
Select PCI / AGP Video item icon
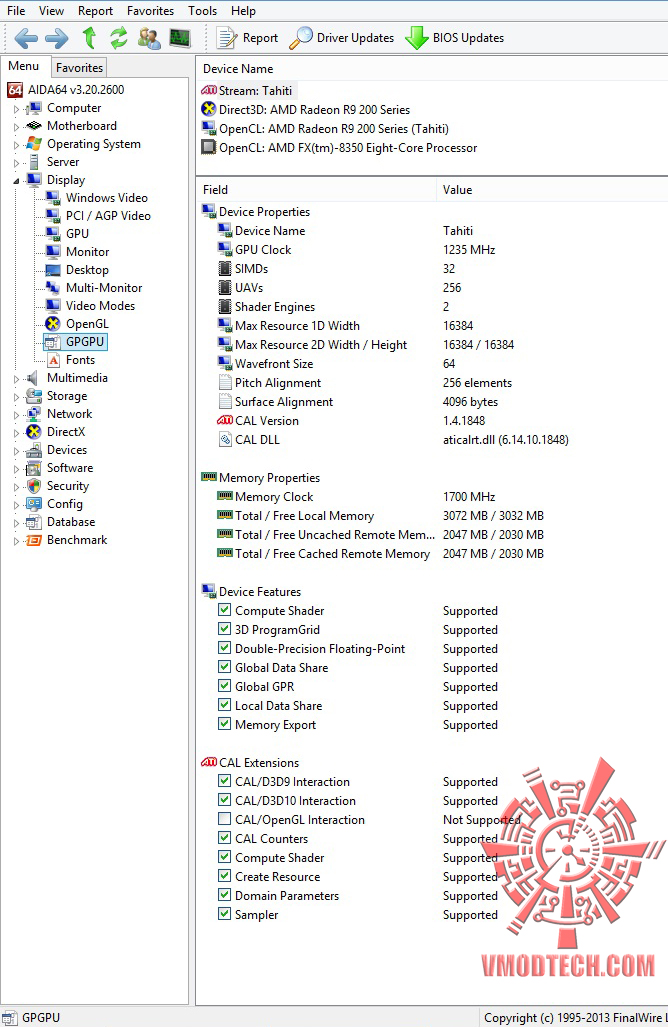[x=53, y=215]
